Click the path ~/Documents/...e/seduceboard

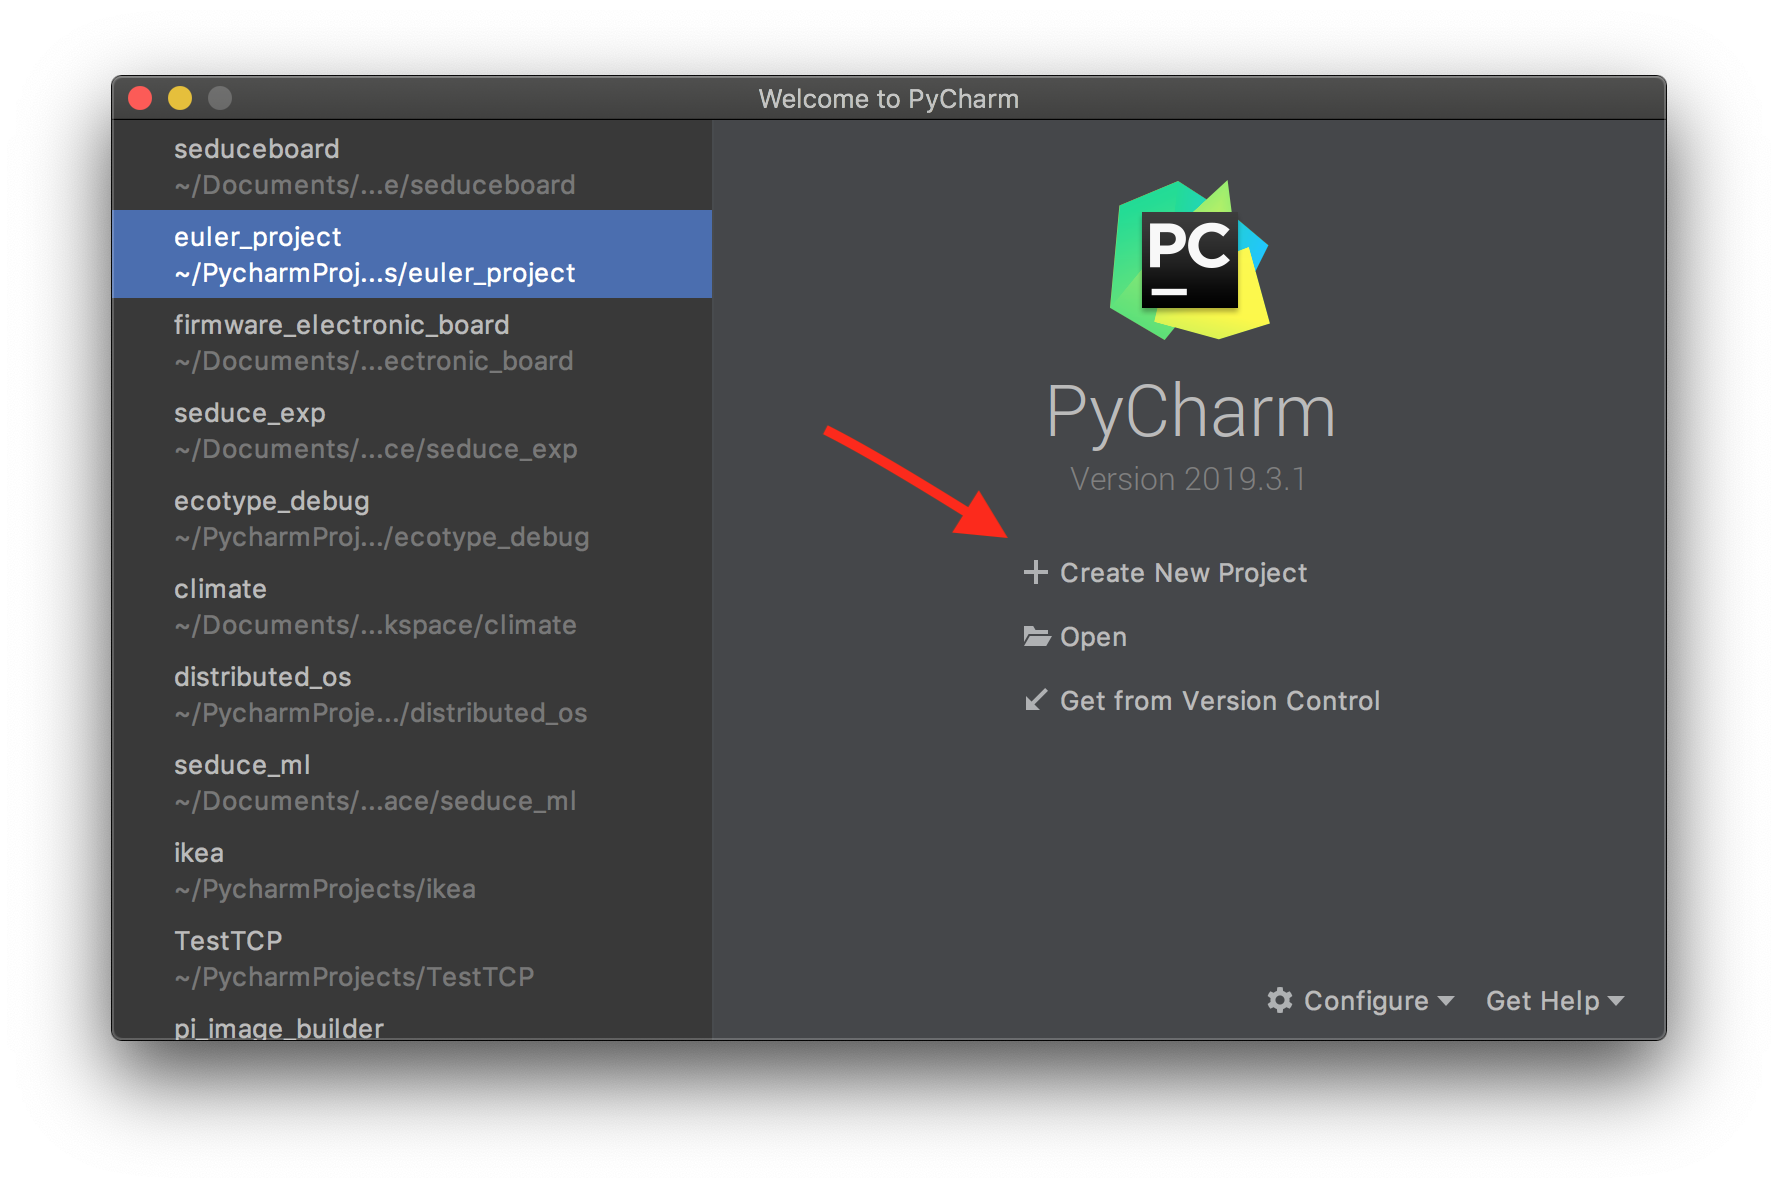point(375,185)
